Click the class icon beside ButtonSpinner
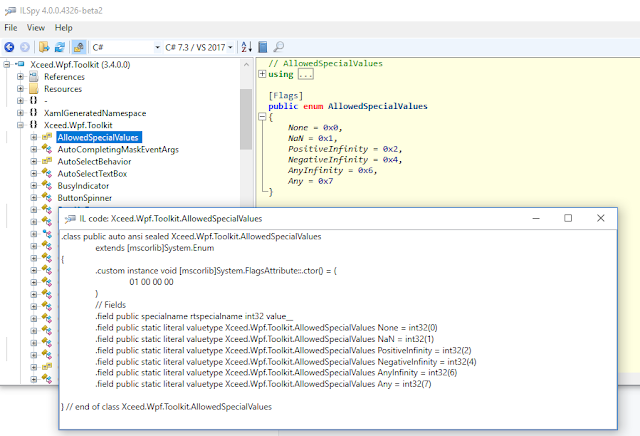The height and width of the screenshot is (436, 640). [x=47, y=198]
